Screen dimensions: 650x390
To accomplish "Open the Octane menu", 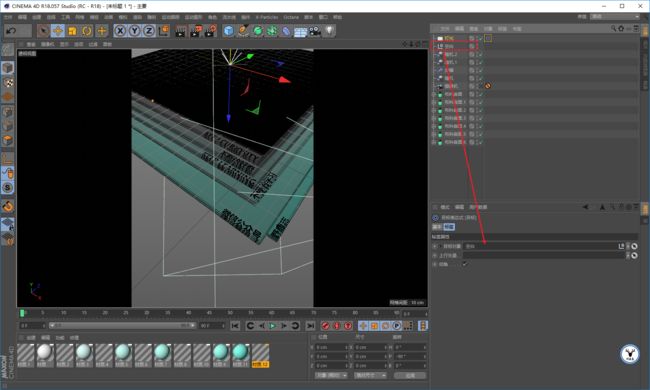I will [x=291, y=17].
